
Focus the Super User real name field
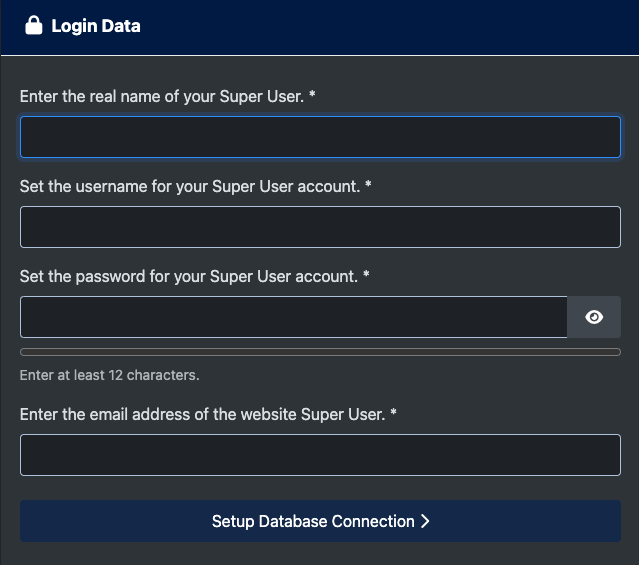coord(320,137)
